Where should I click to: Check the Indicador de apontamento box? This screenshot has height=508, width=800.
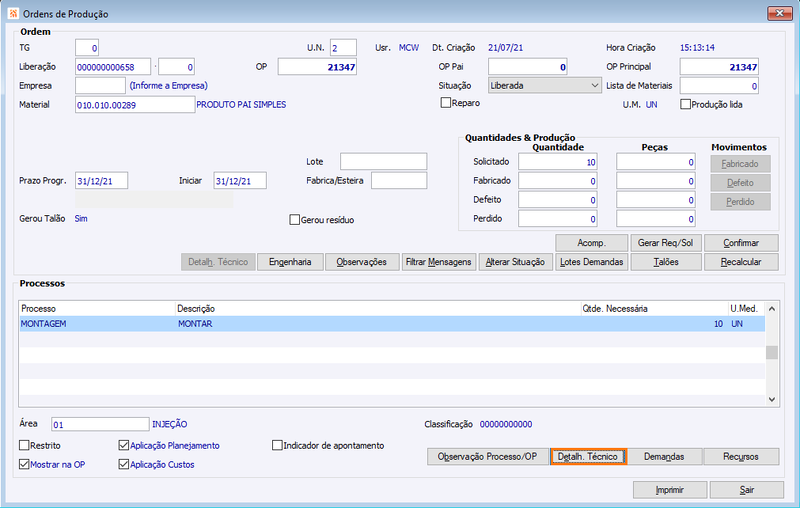[x=277, y=445]
